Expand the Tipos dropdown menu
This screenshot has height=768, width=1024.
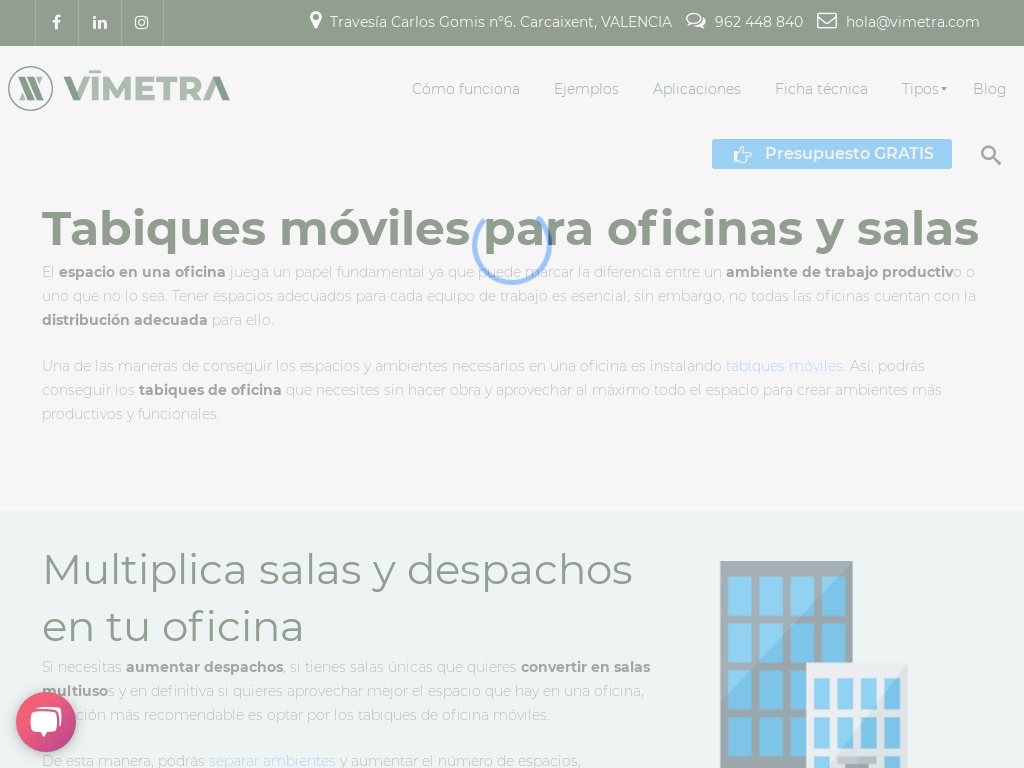click(922, 89)
